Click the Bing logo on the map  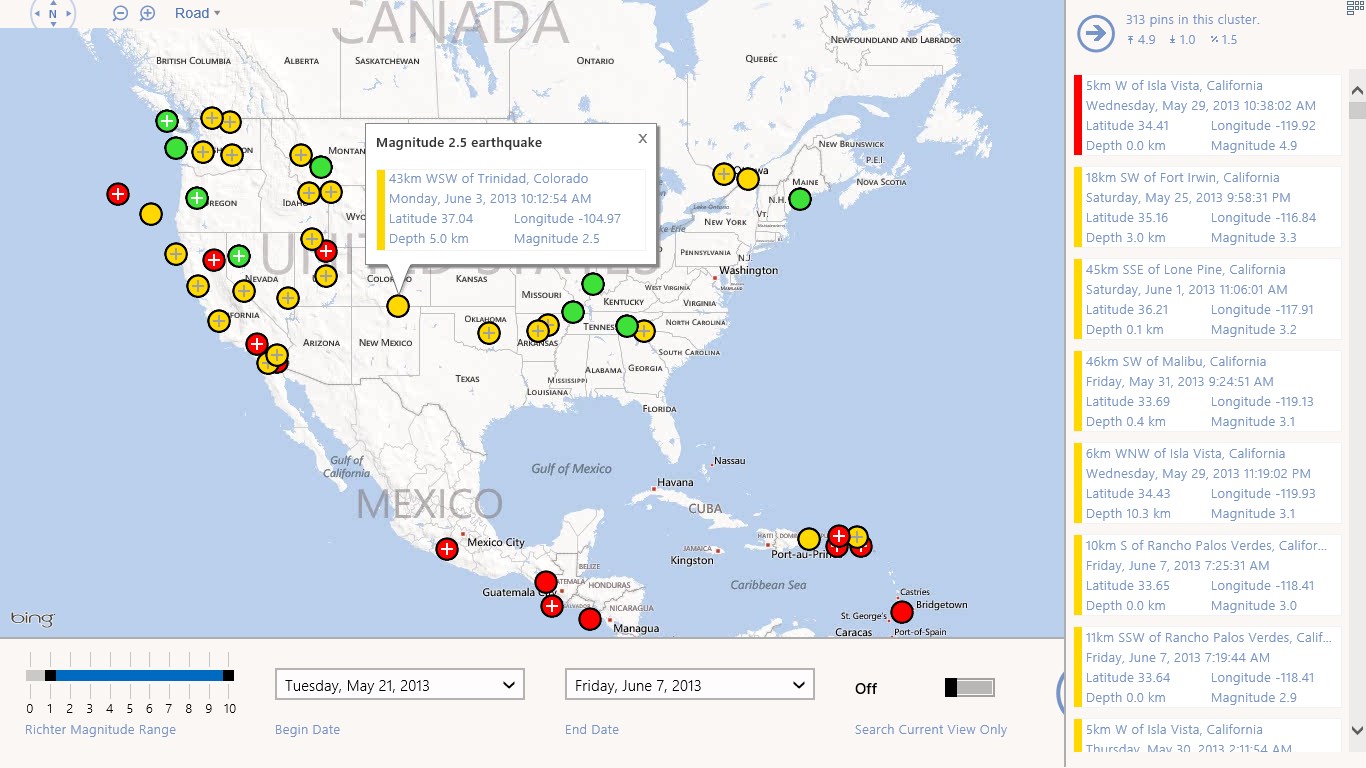point(31,618)
